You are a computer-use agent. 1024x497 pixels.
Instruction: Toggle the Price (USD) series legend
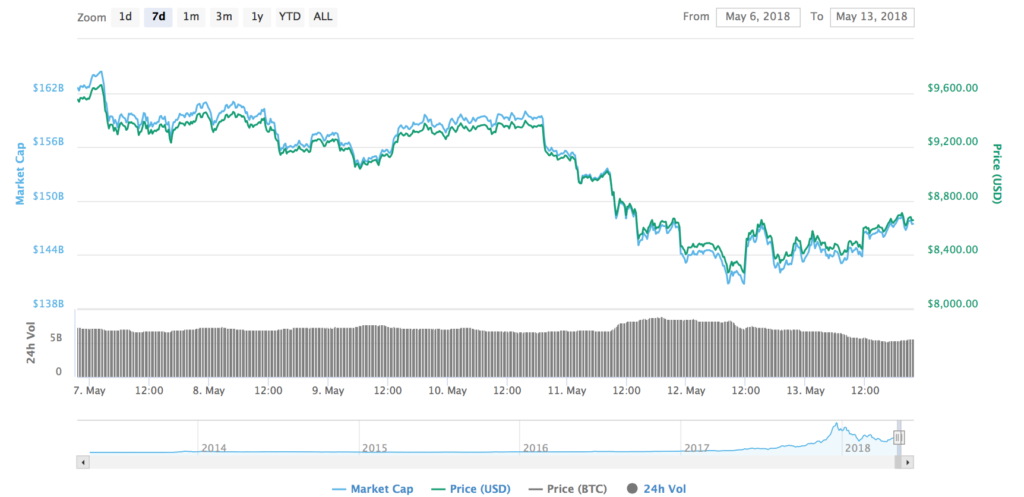pyautogui.click(x=470, y=489)
